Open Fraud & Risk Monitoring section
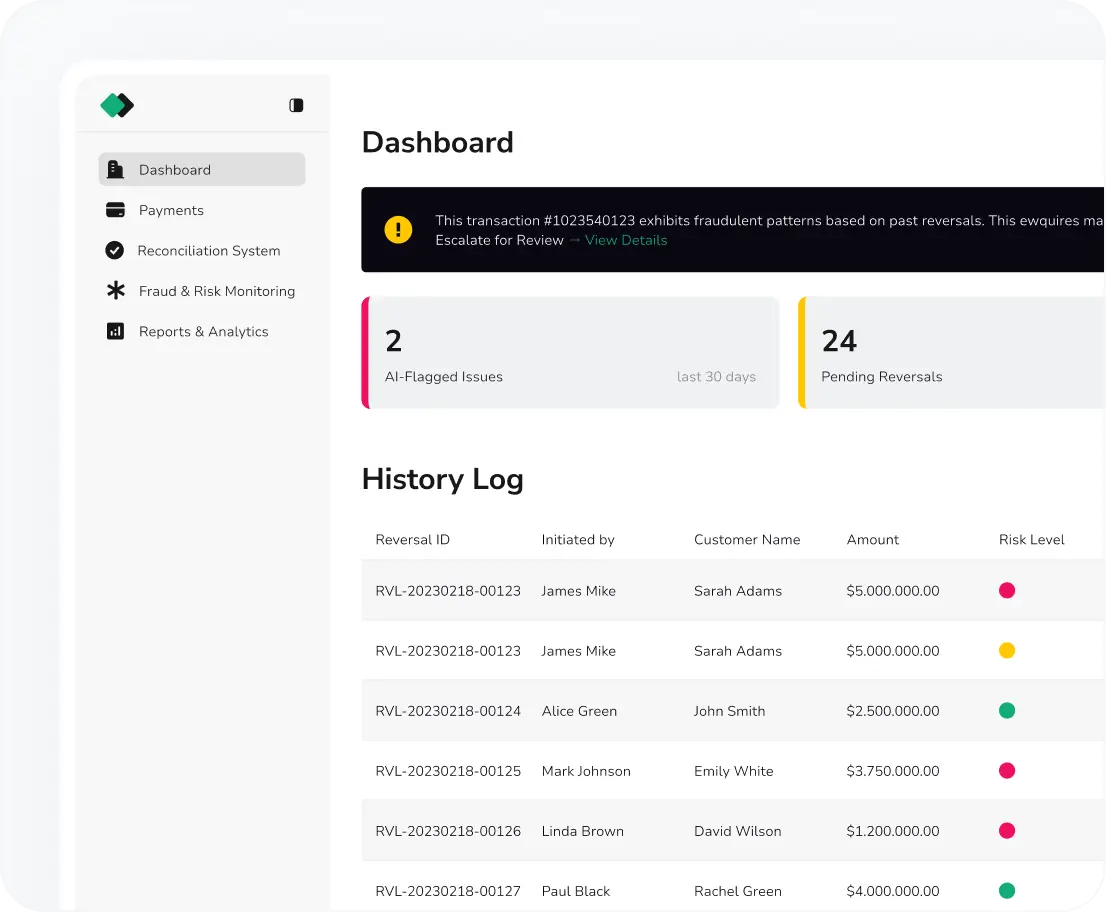Image resolution: width=1106 pixels, height=912 pixels. [x=216, y=291]
